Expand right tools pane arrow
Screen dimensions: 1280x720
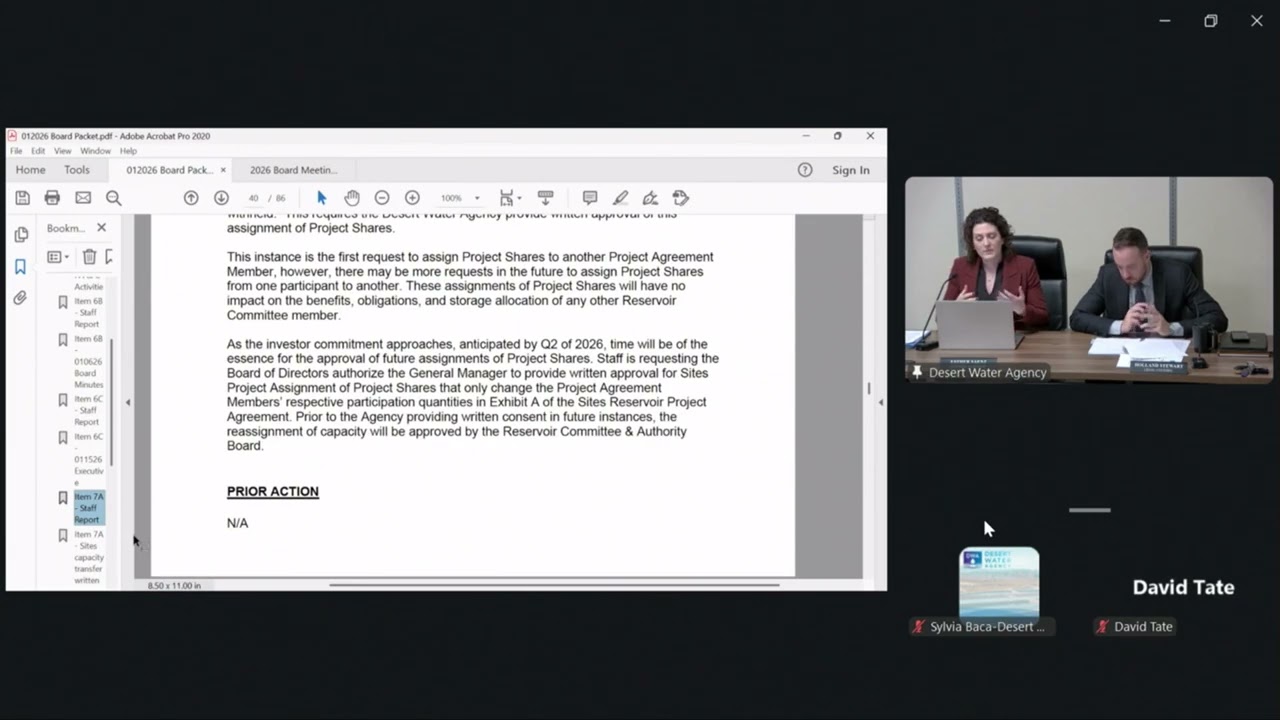[880, 402]
